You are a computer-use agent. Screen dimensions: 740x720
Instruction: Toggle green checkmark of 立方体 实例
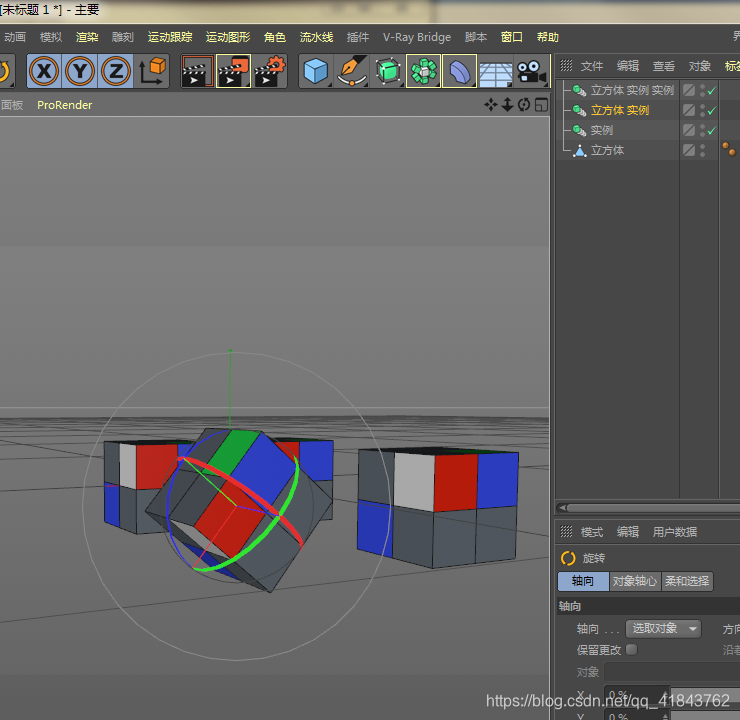point(712,110)
